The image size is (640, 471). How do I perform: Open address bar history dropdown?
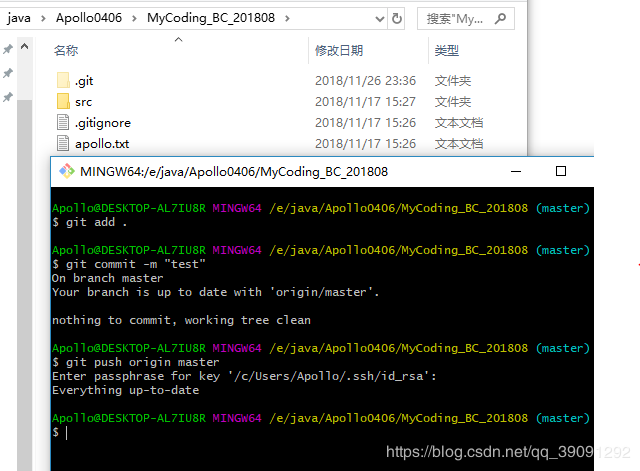coord(380,19)
